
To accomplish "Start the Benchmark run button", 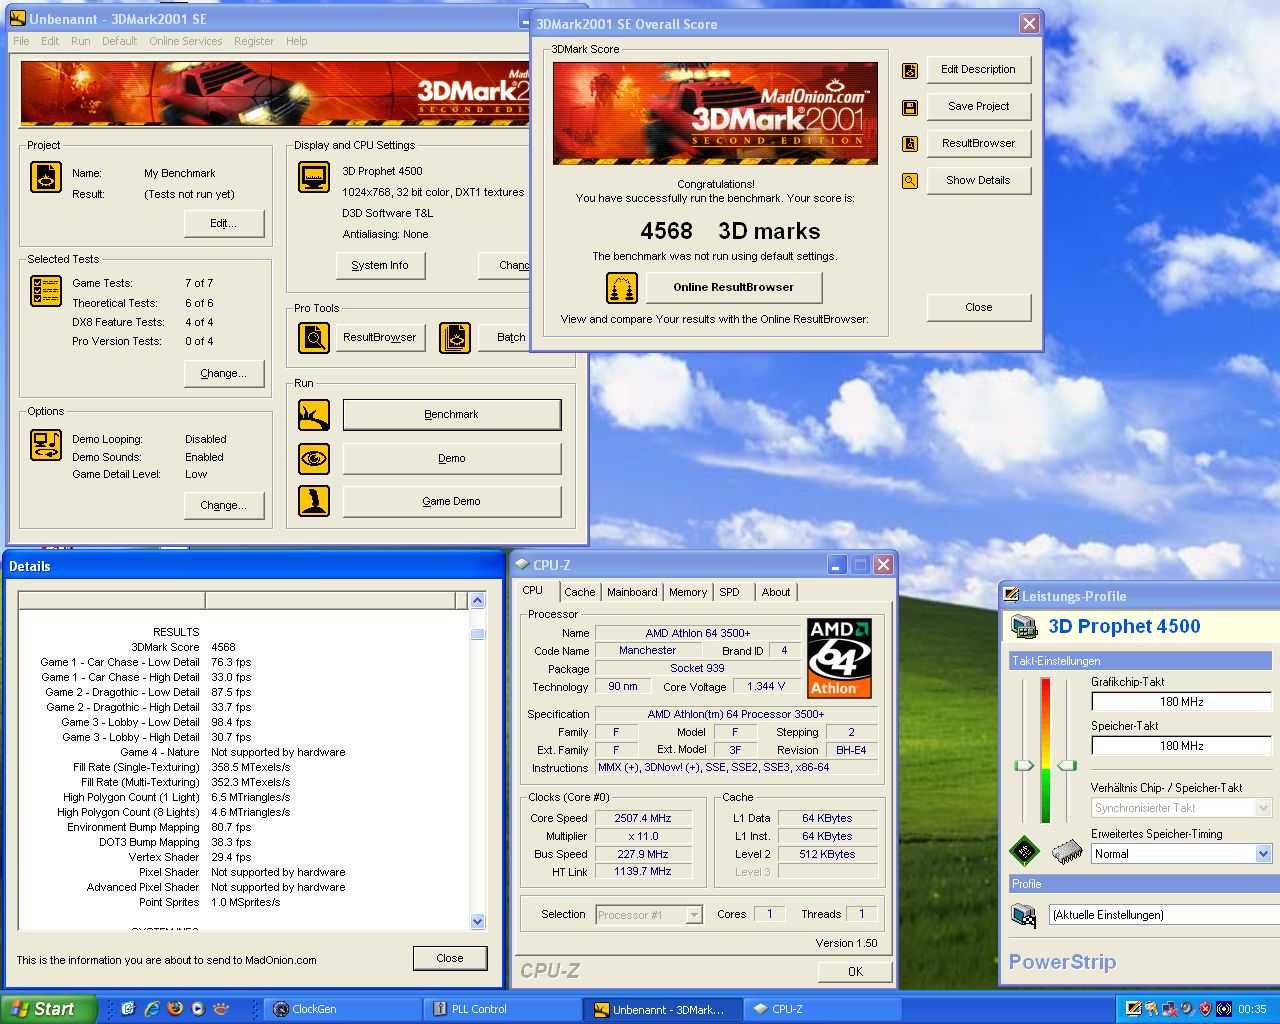I will pyautogui.click(x=452, y=414).
